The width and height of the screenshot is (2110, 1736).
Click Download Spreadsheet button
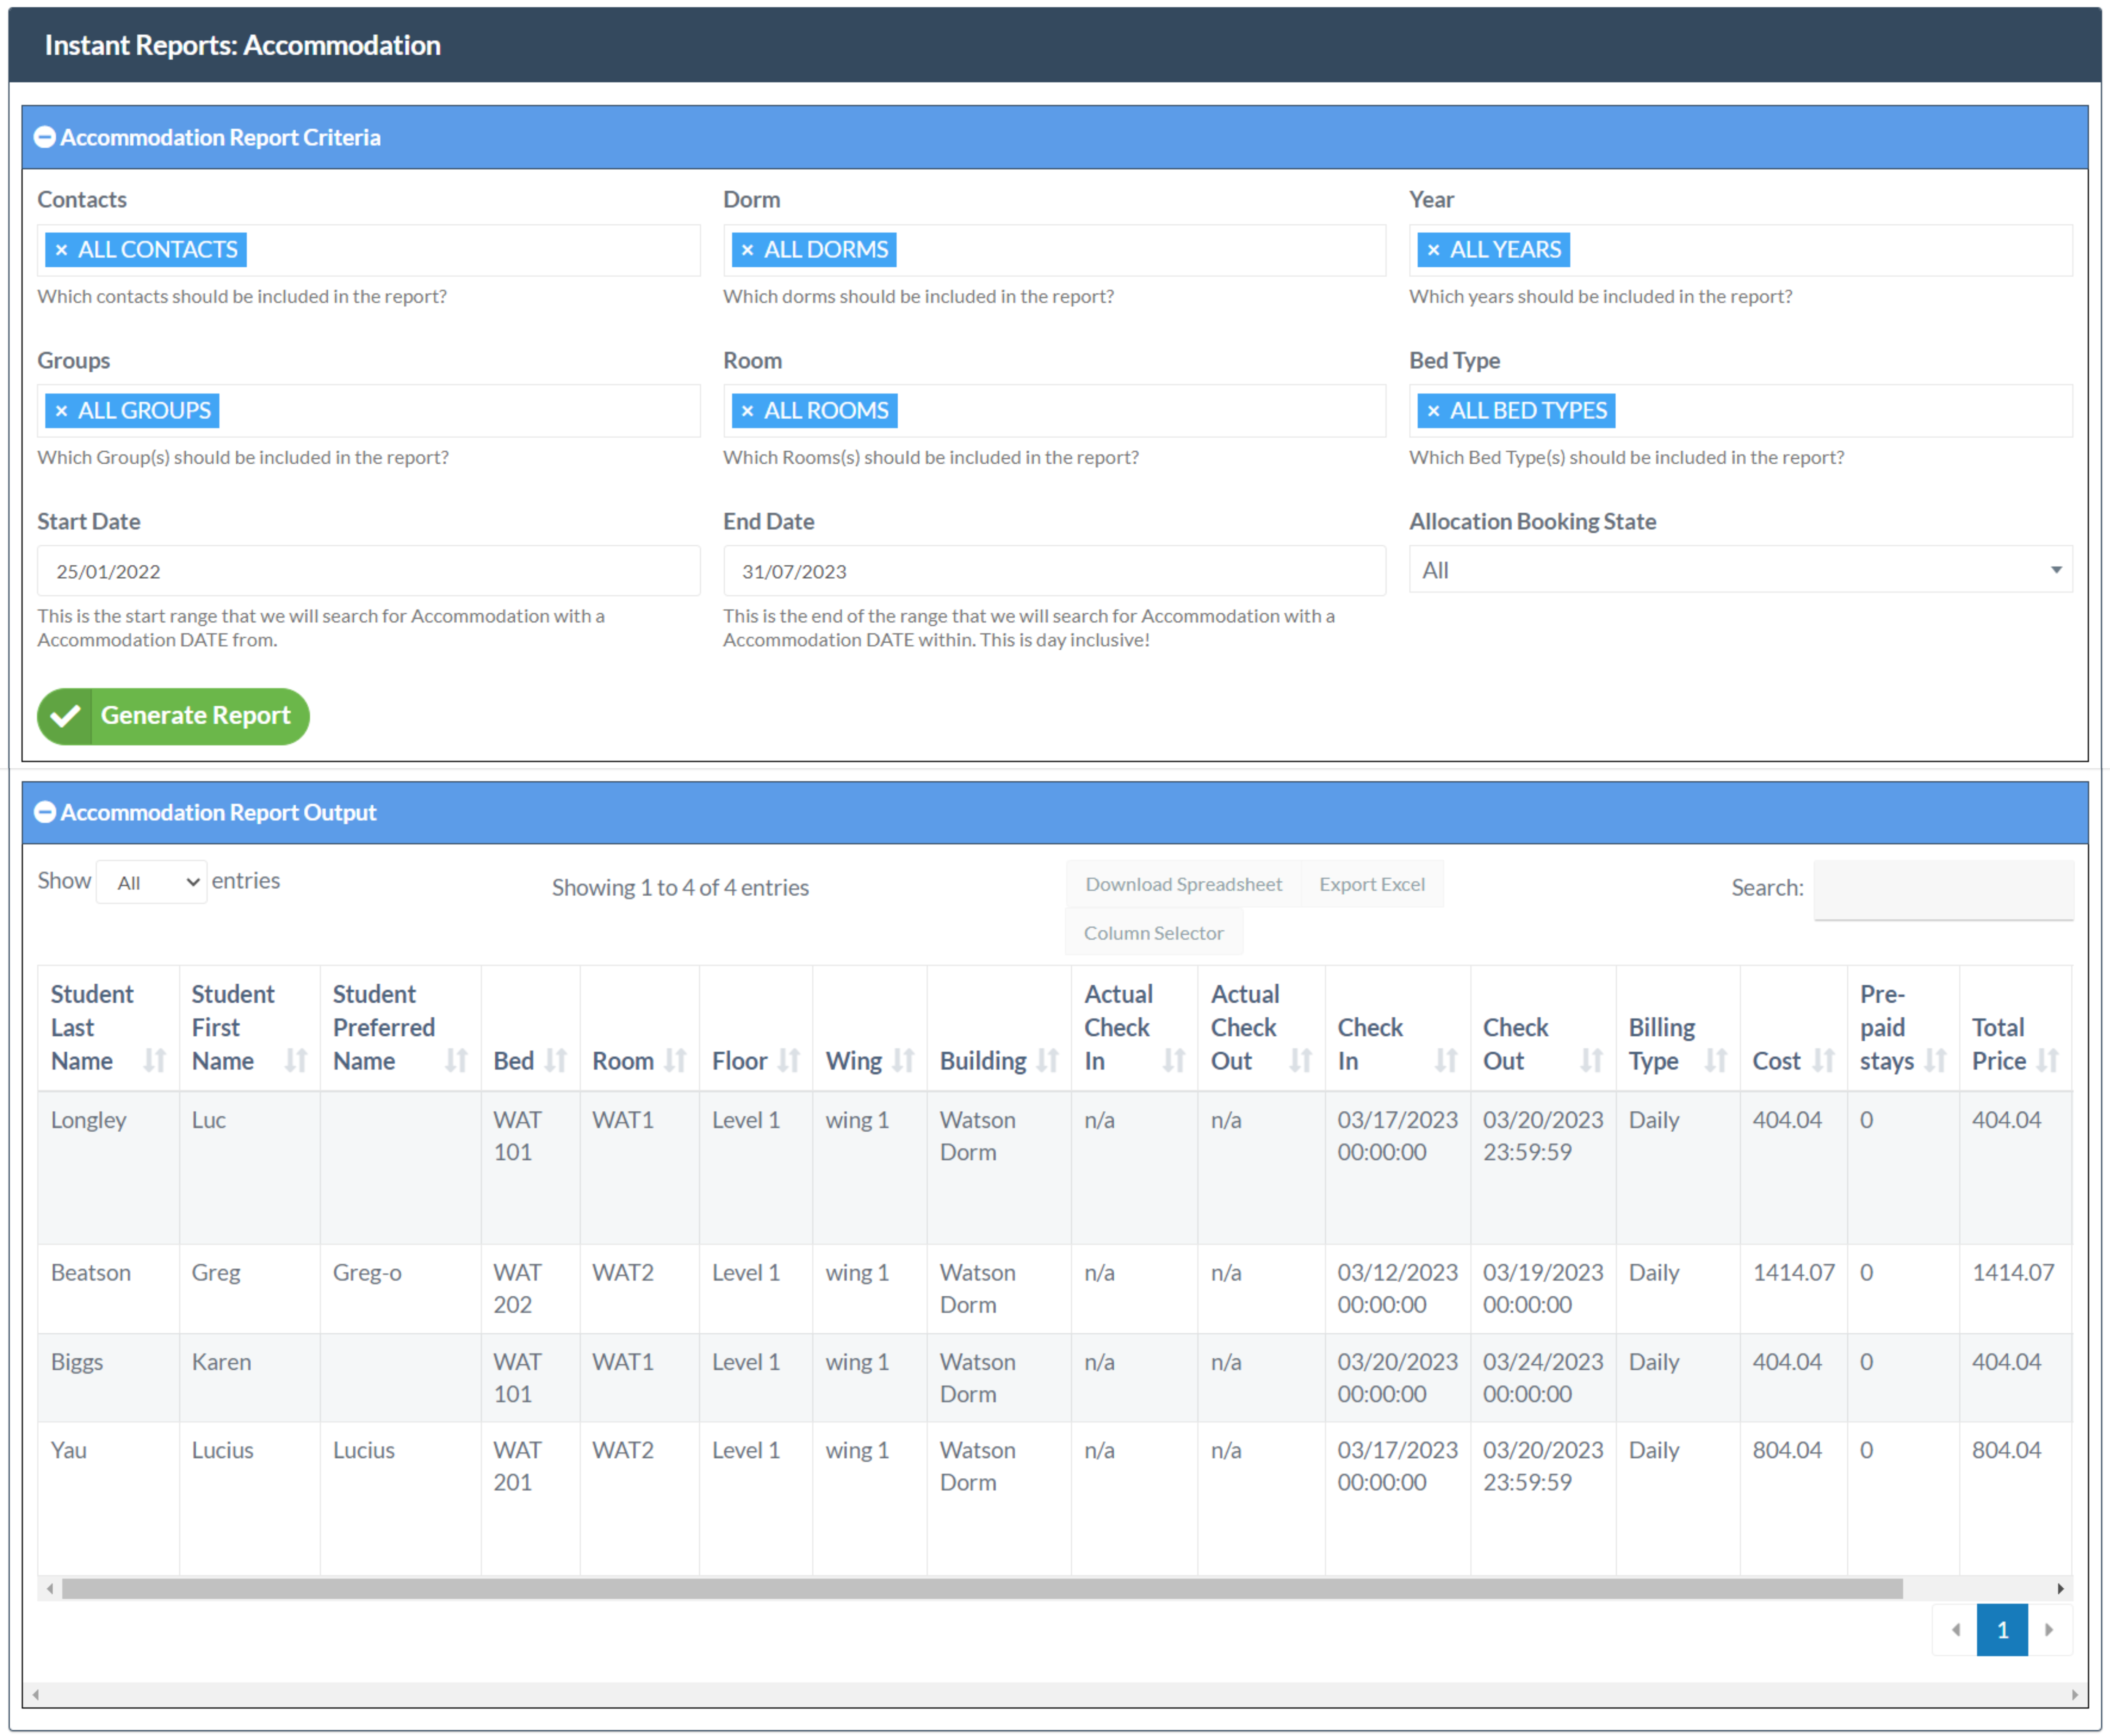[1183, 884]
